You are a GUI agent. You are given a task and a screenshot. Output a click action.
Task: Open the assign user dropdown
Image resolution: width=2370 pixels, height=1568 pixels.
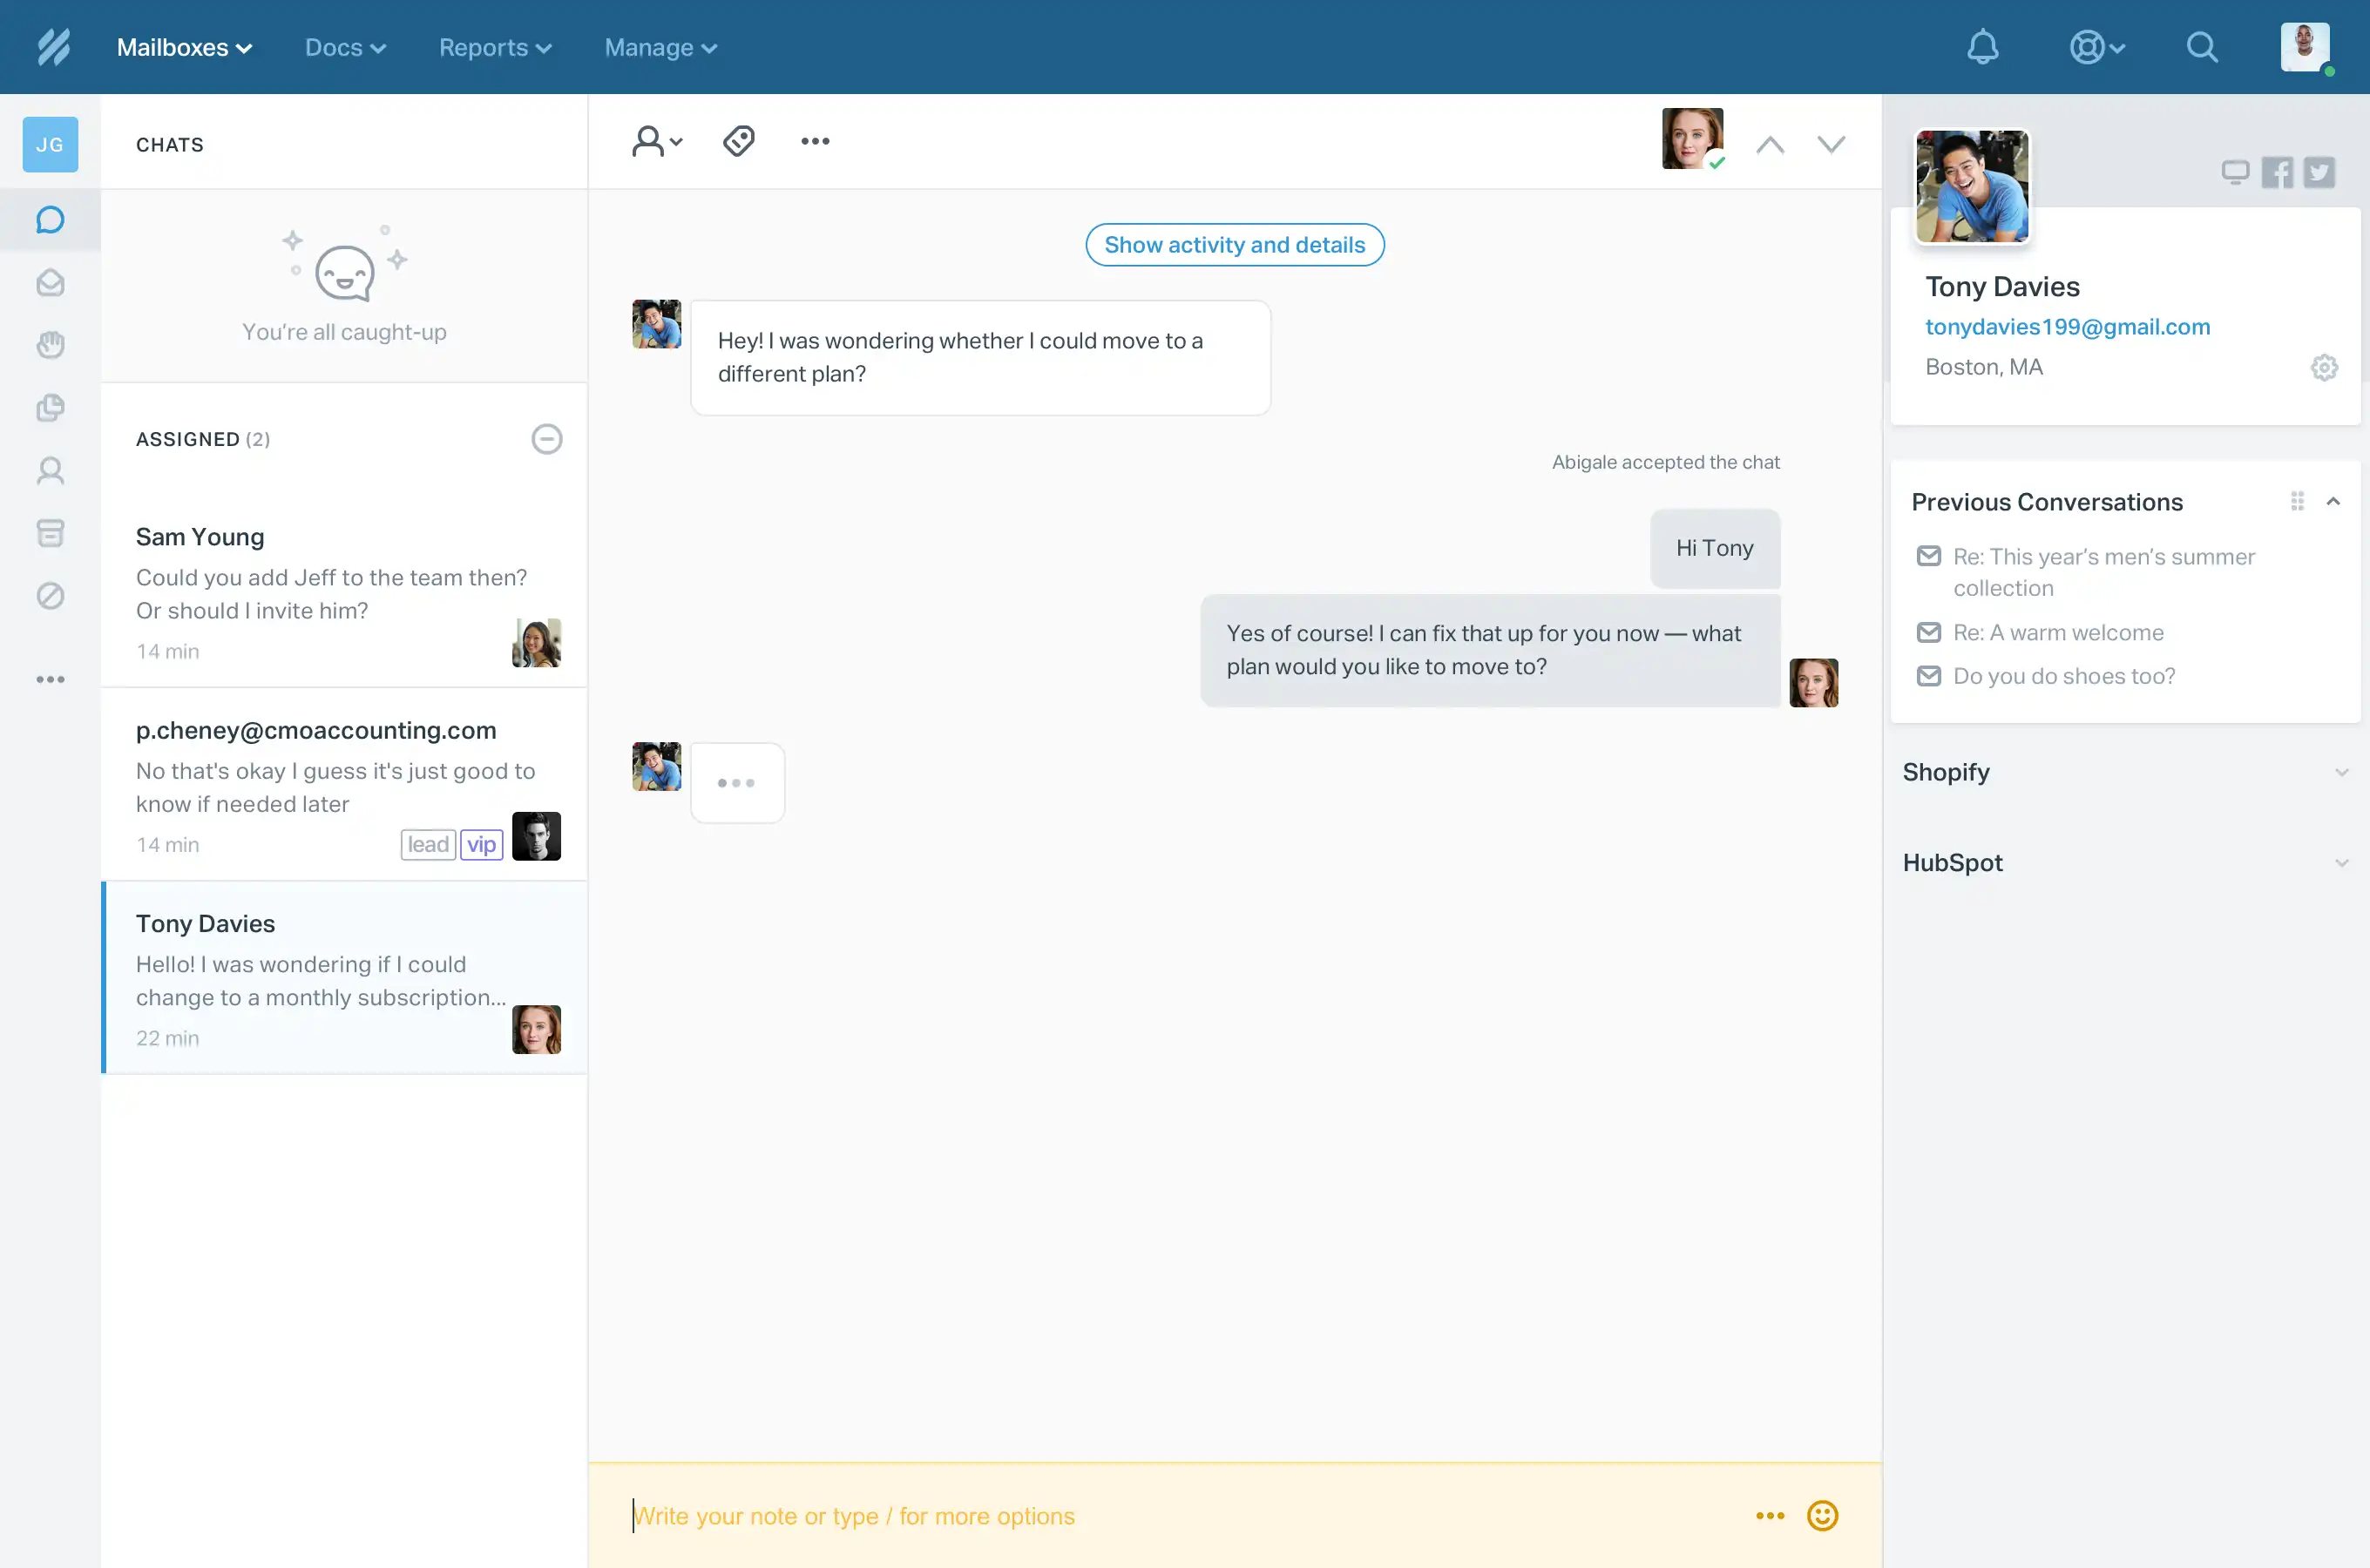click(657, 141)
